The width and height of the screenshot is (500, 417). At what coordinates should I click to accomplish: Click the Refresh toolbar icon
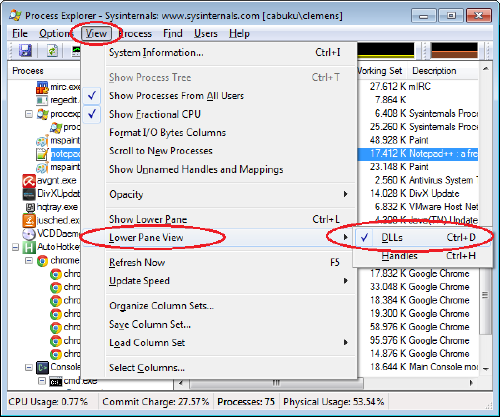[x=52, y=51]
